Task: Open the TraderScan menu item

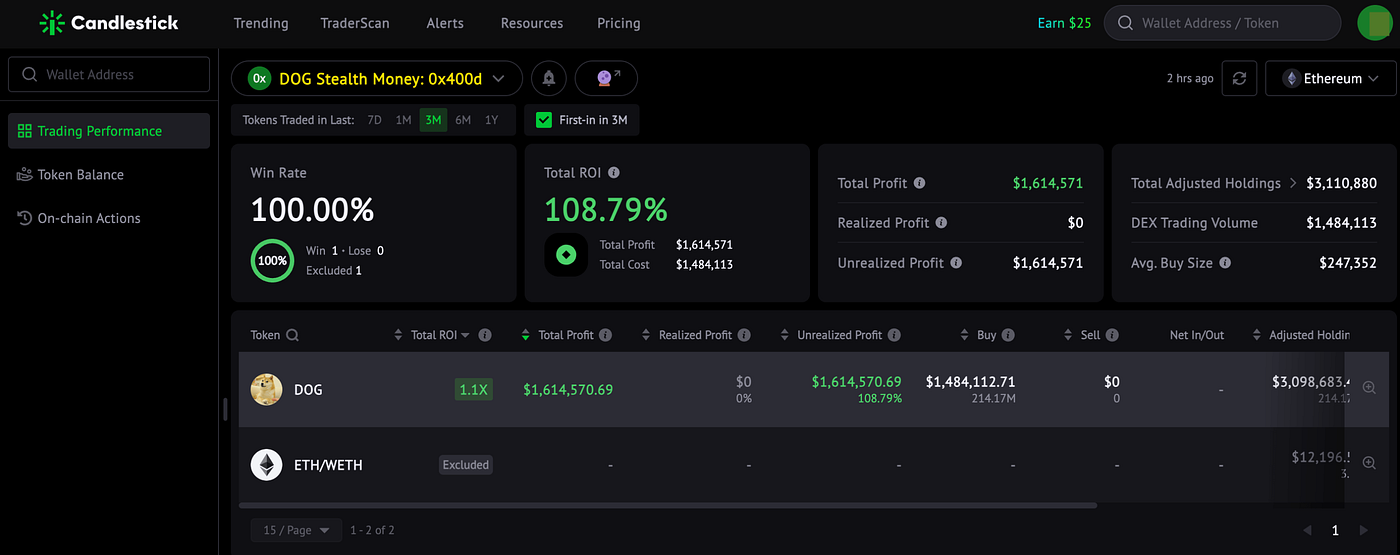Action: [x=355, y=23]
